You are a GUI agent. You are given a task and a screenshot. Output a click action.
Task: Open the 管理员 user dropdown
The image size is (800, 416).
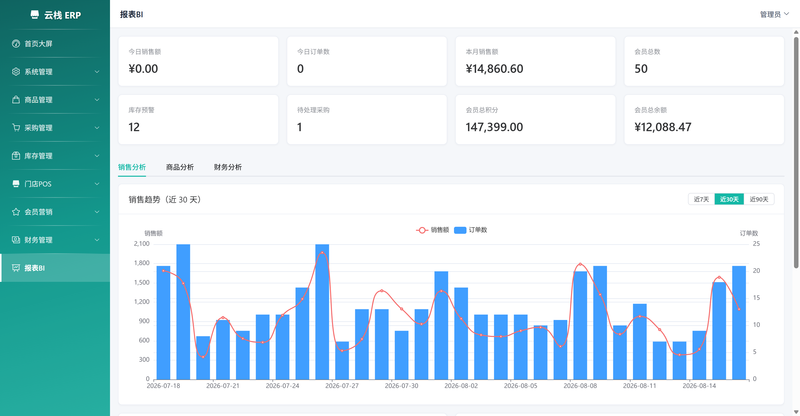774,14
